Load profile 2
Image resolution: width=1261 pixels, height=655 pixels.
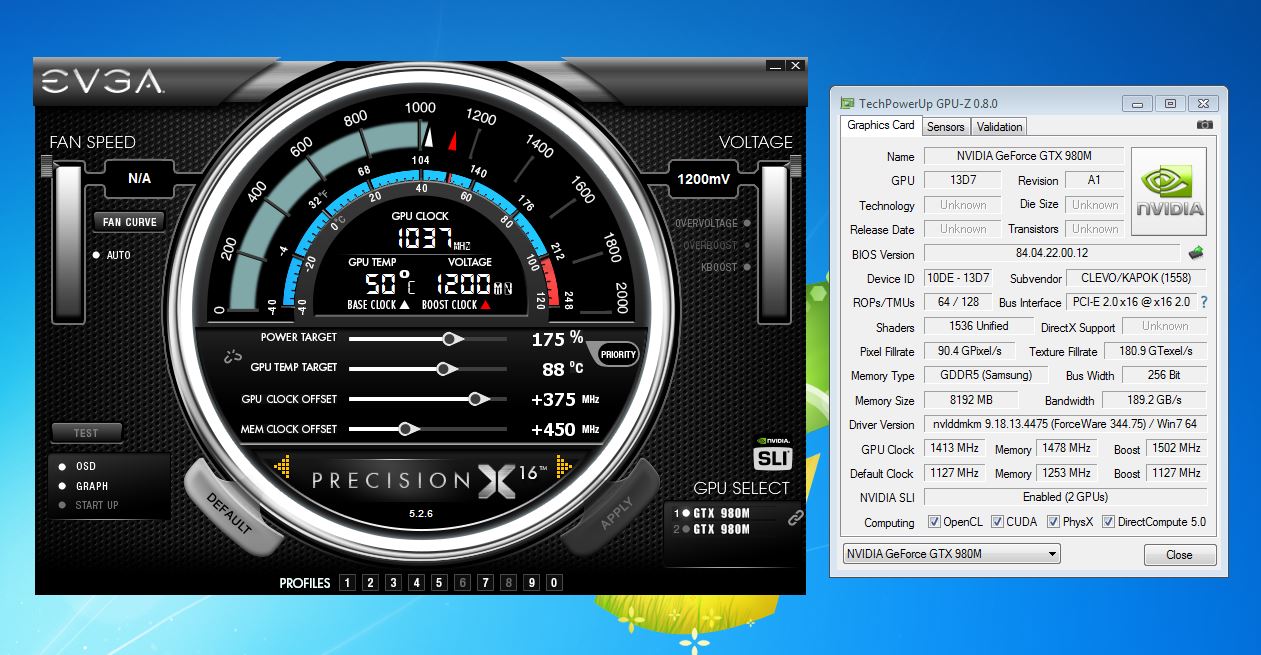370,583
